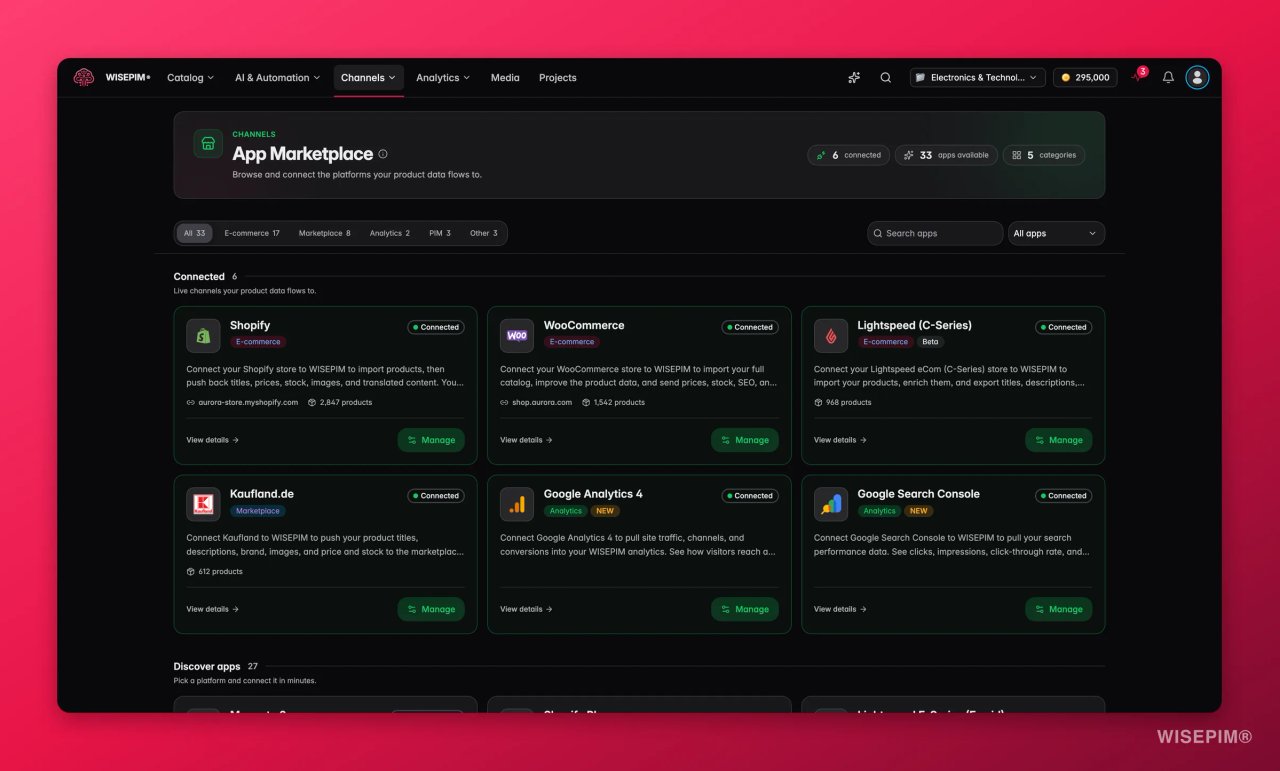Expand the AI & Automation menu
Viewport: 1280px width, 771px height.
pos(277,77)
